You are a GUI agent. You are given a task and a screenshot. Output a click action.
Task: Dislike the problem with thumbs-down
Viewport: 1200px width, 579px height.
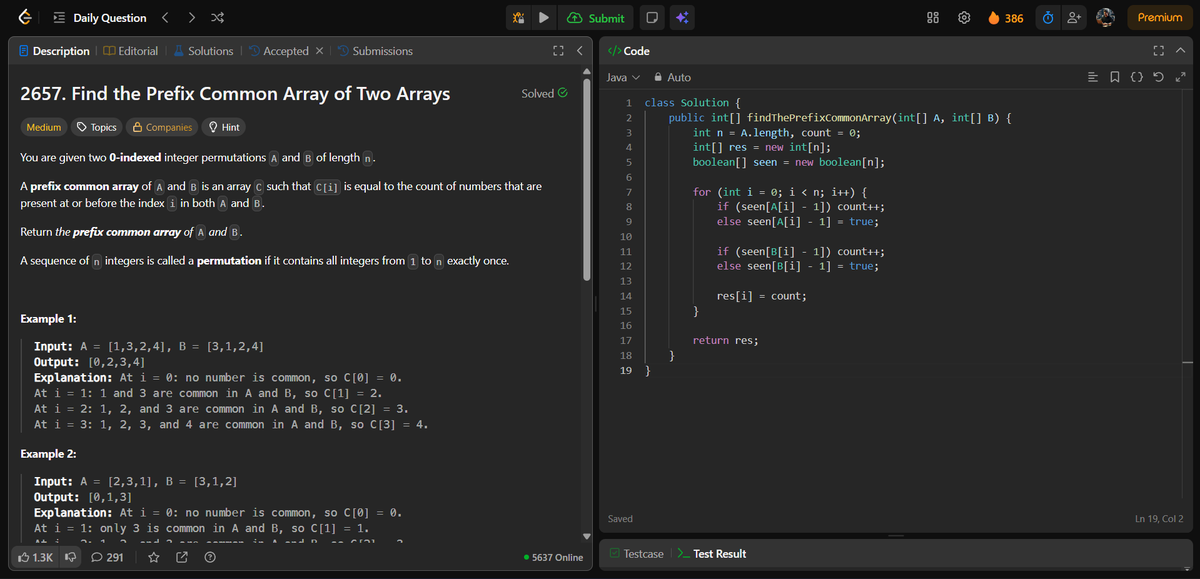(x=70, y=557)
